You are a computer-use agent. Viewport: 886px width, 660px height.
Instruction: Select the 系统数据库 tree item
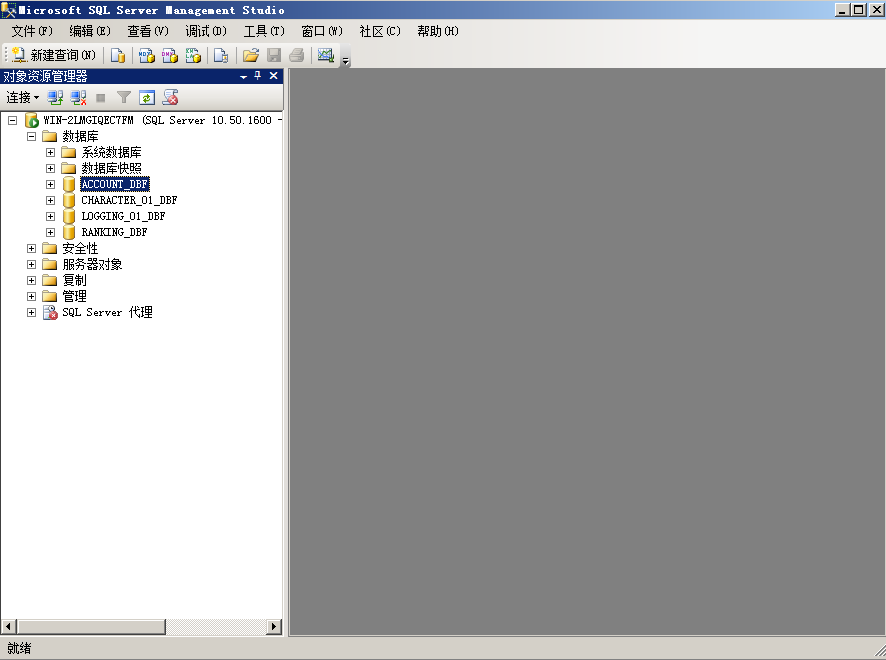pyautogui.click(x=111, y=153)
